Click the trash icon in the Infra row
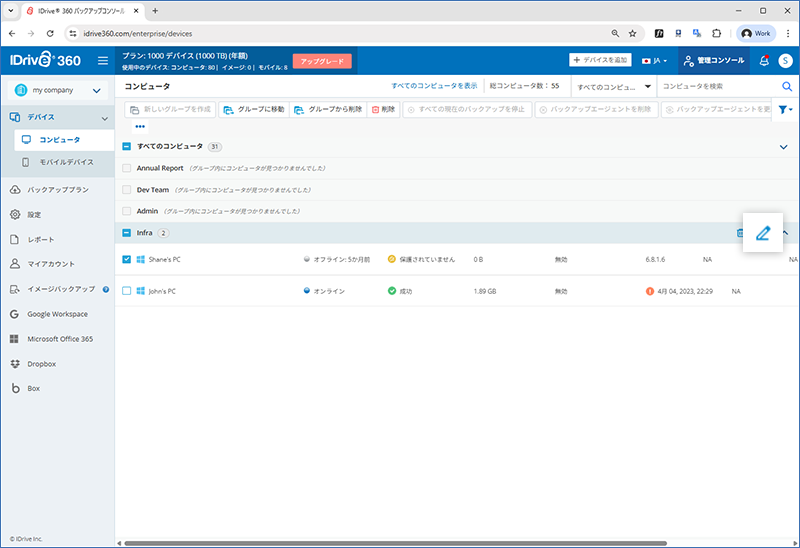This screenshot has width=800, height=548. tap(740, 233)
